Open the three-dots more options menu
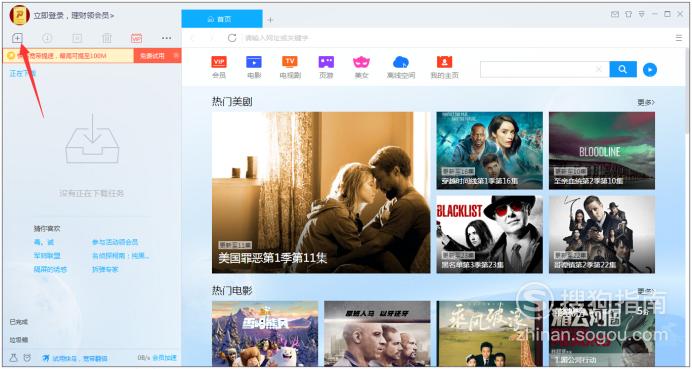692x369 pixels. pyautogui.click(x=166, y=38)
